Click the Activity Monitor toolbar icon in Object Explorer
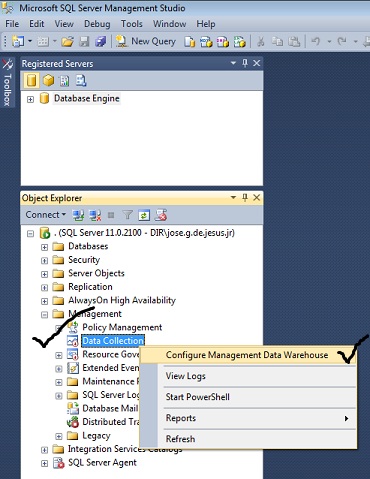This screenshot has height=479, width=370. (x=161, y=215)
